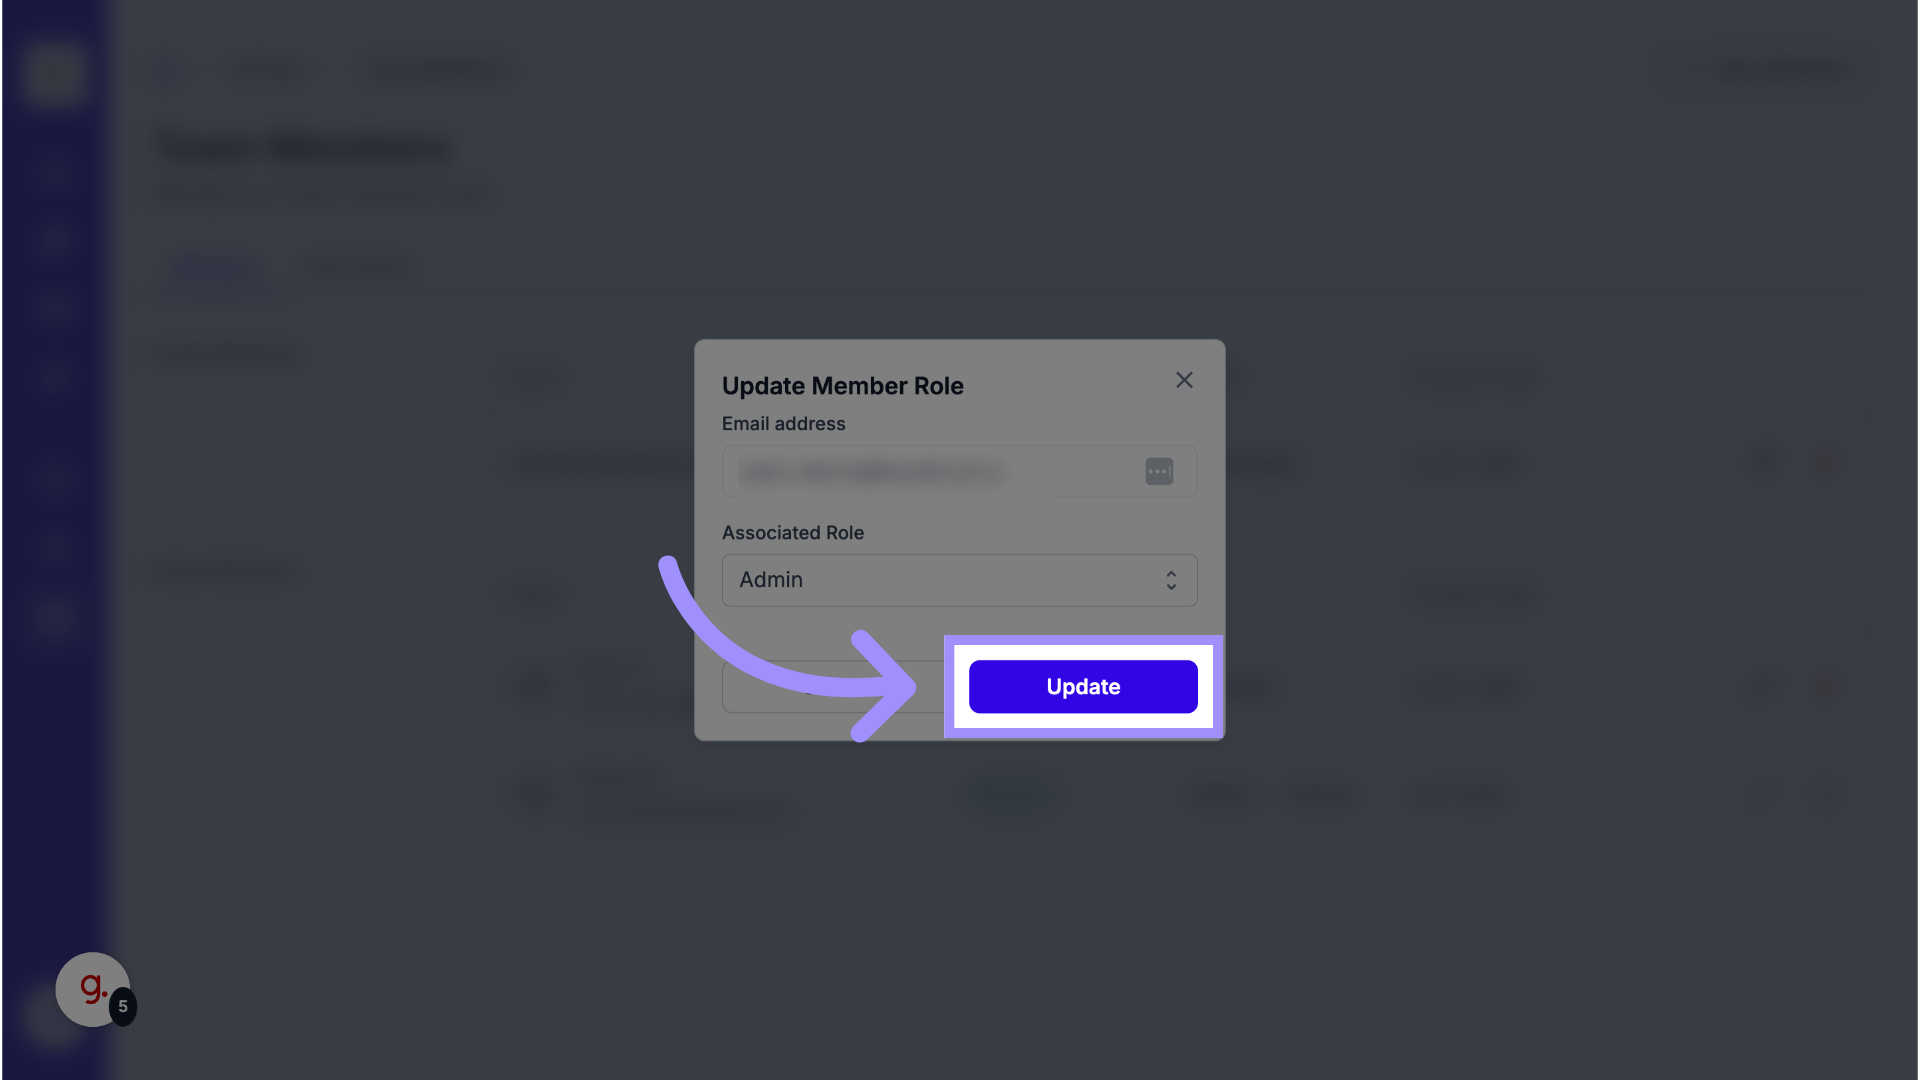Click the blurred edit icon in first member row

(x=1765, y=463)
